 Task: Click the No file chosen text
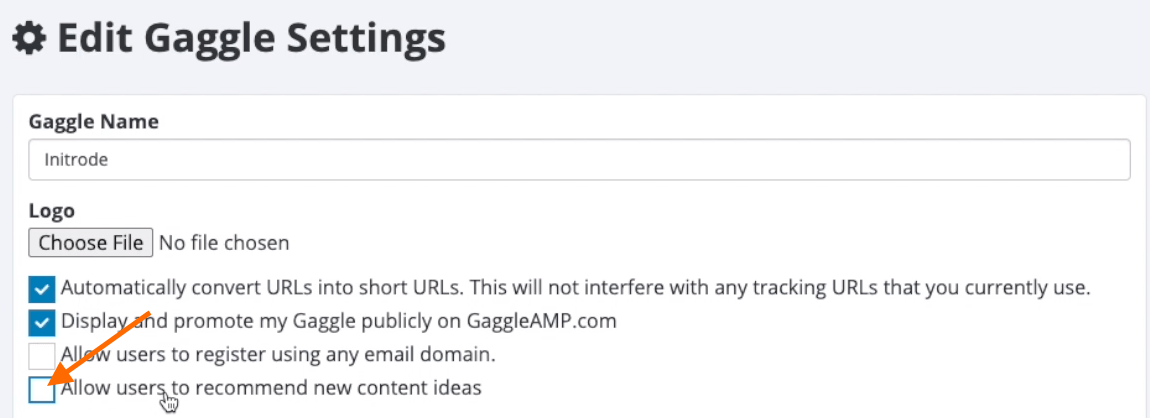(224, 243)
